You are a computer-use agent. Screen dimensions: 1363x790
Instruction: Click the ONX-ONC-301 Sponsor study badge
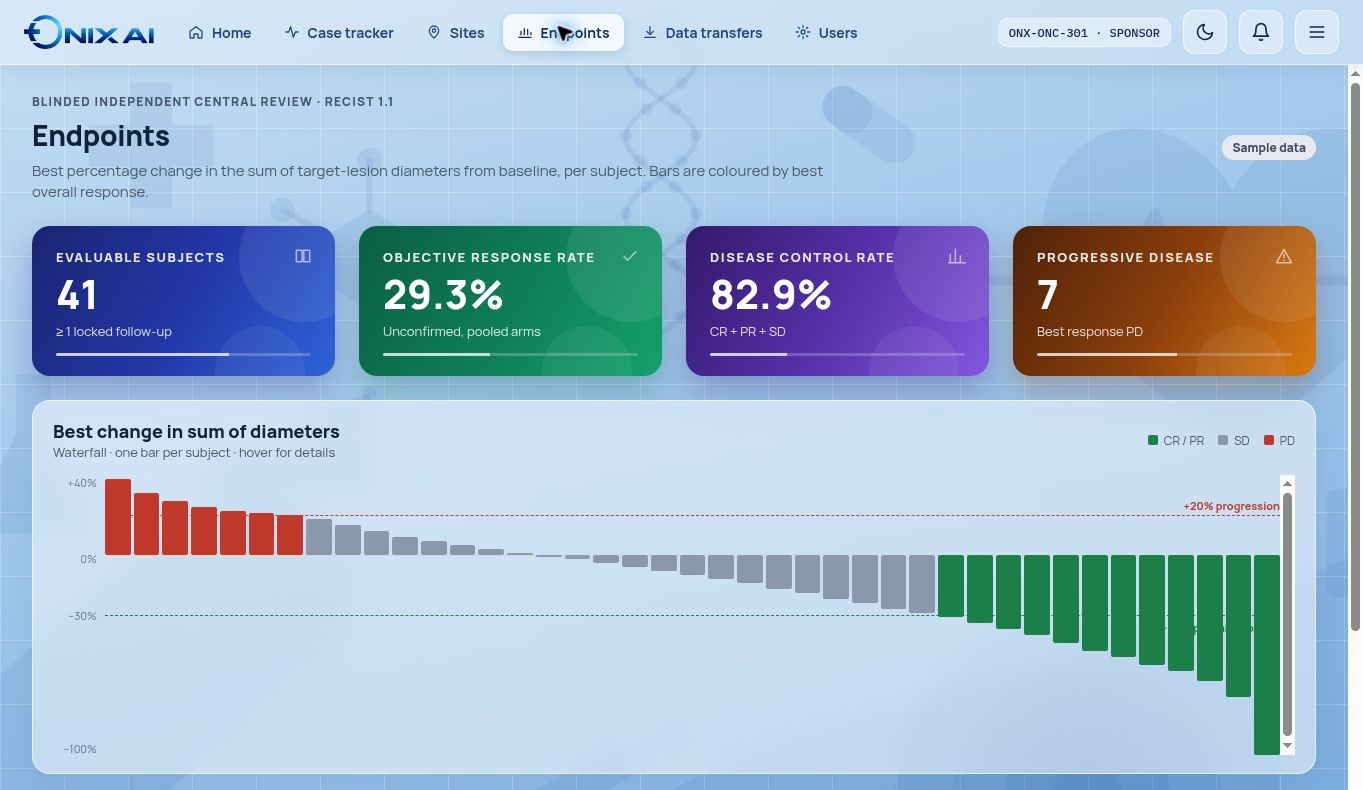[x=1084, y=33]
